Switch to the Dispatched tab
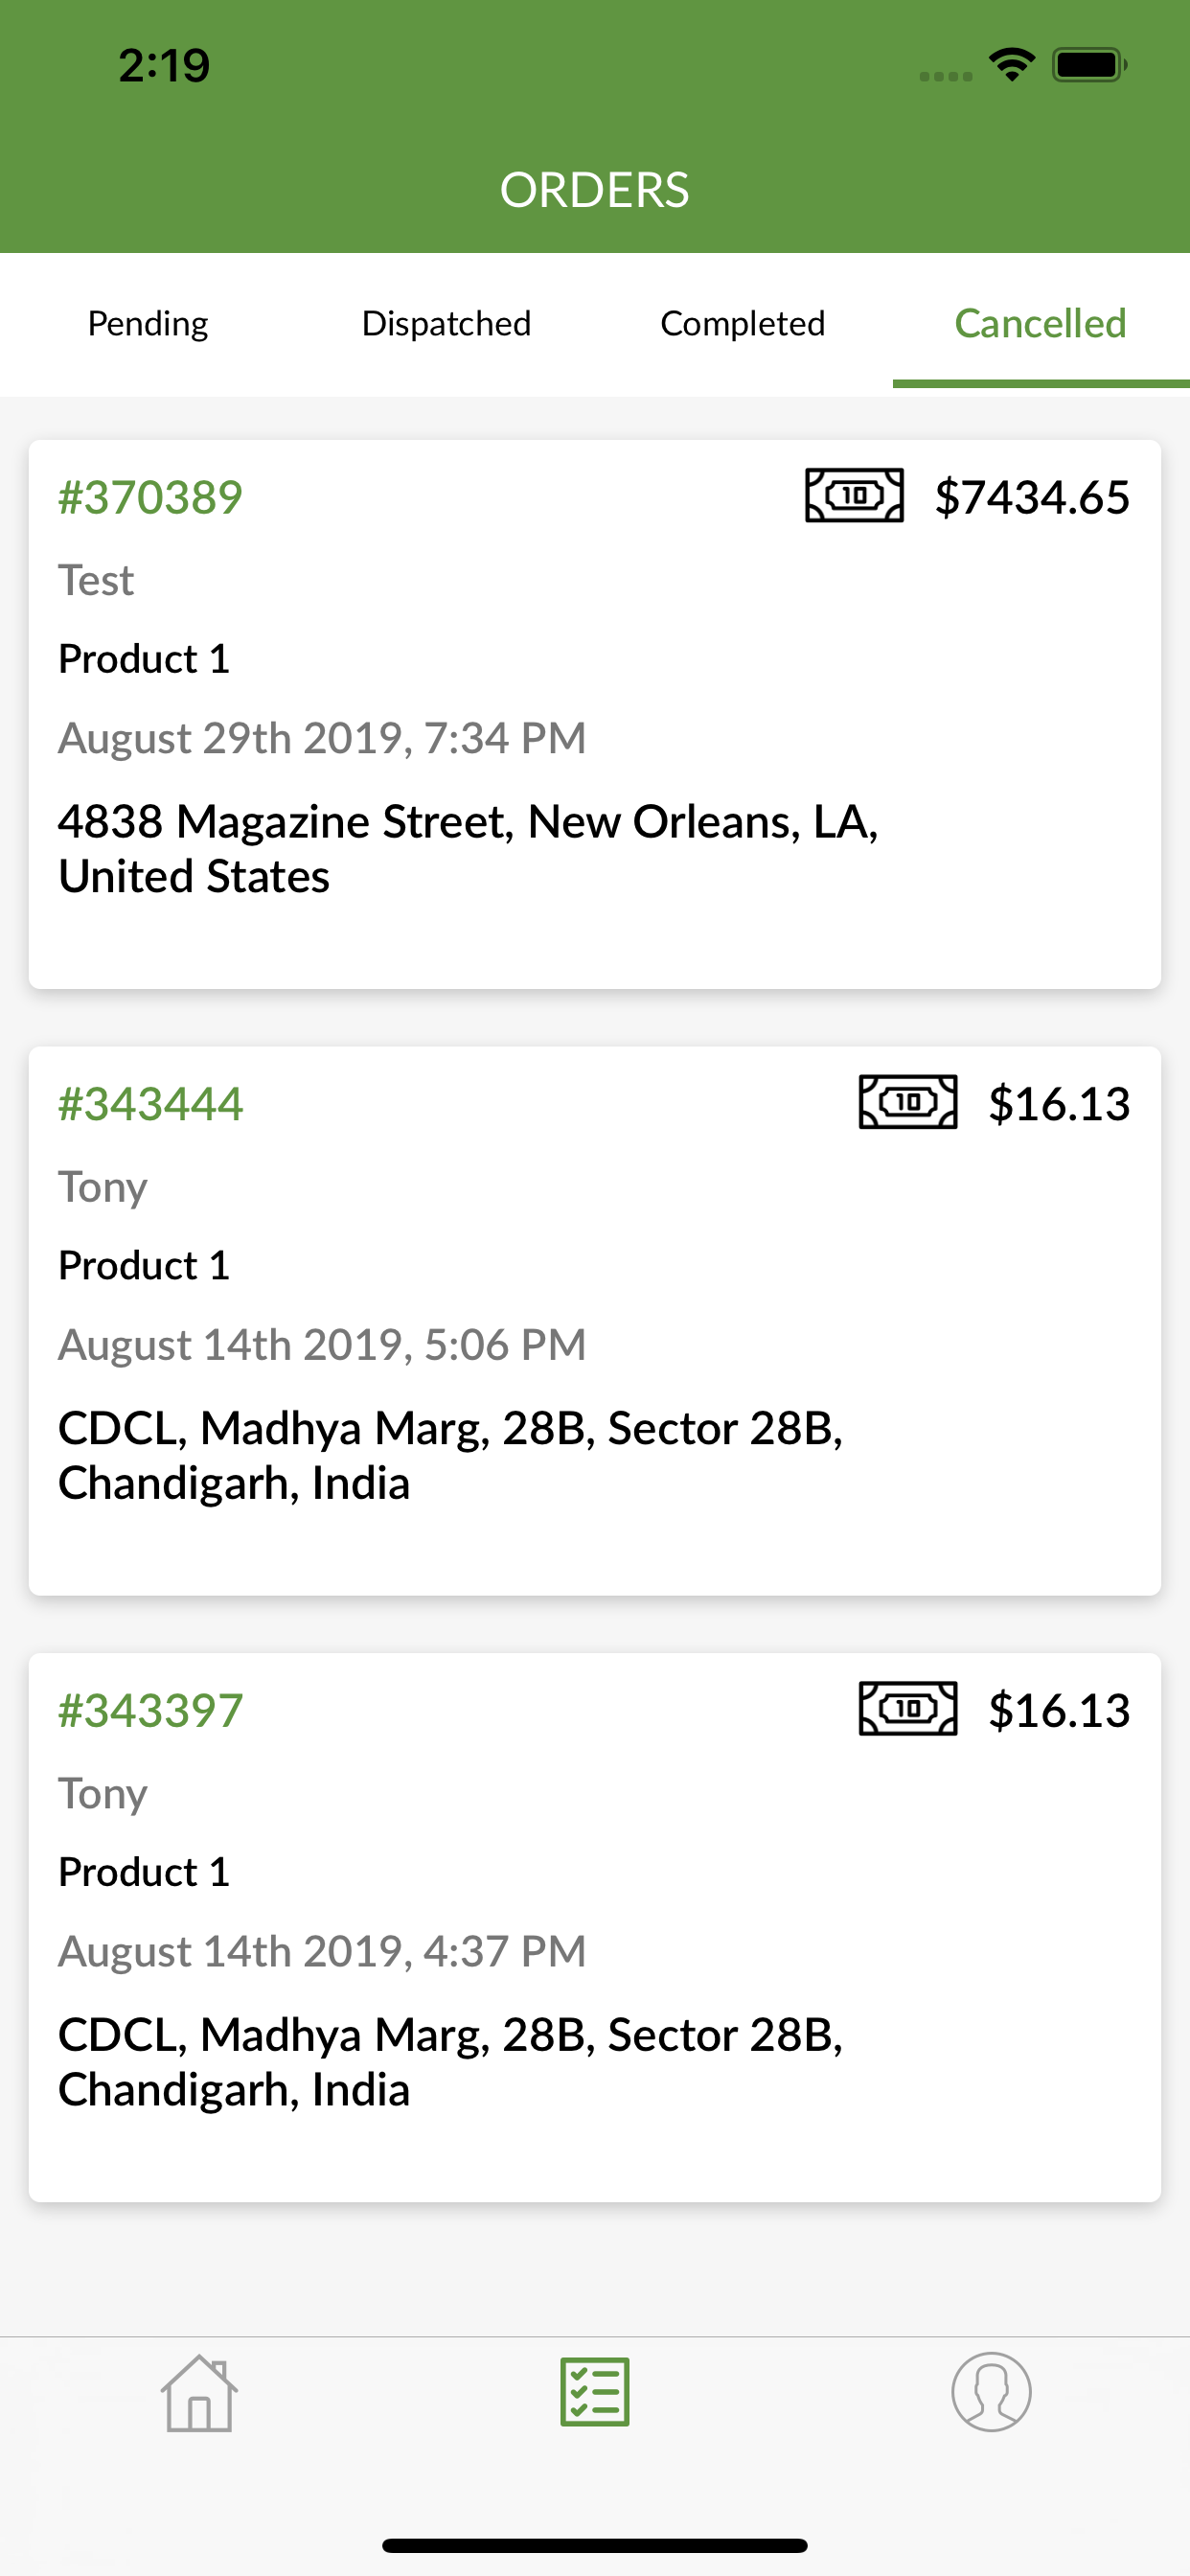 coord(446,324)
